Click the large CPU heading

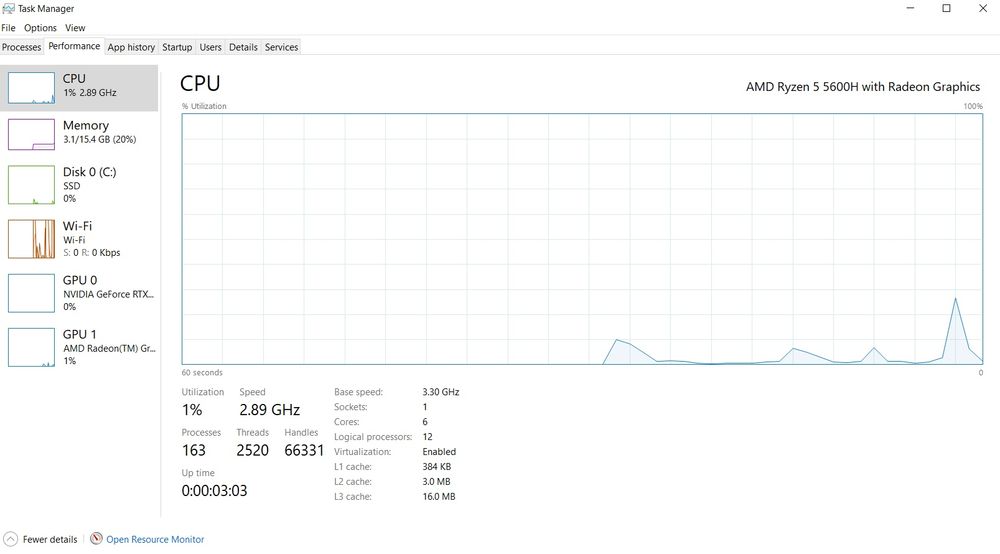[200, 84]
